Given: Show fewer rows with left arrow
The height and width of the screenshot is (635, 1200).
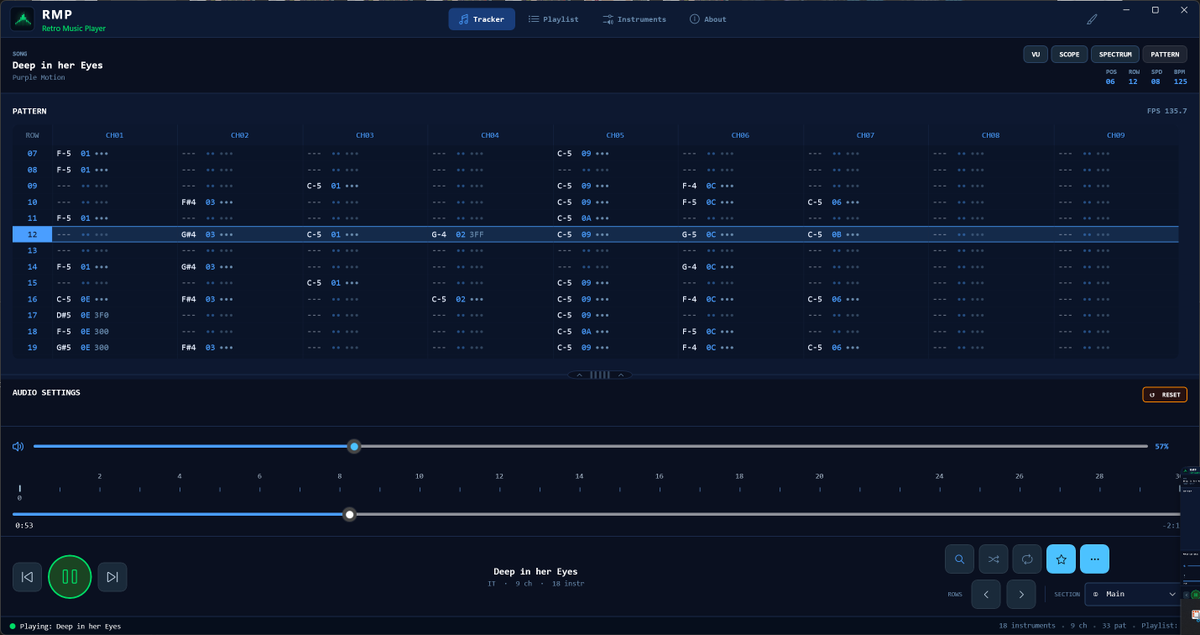Looking at the screenshot, I should coord(986,594).
